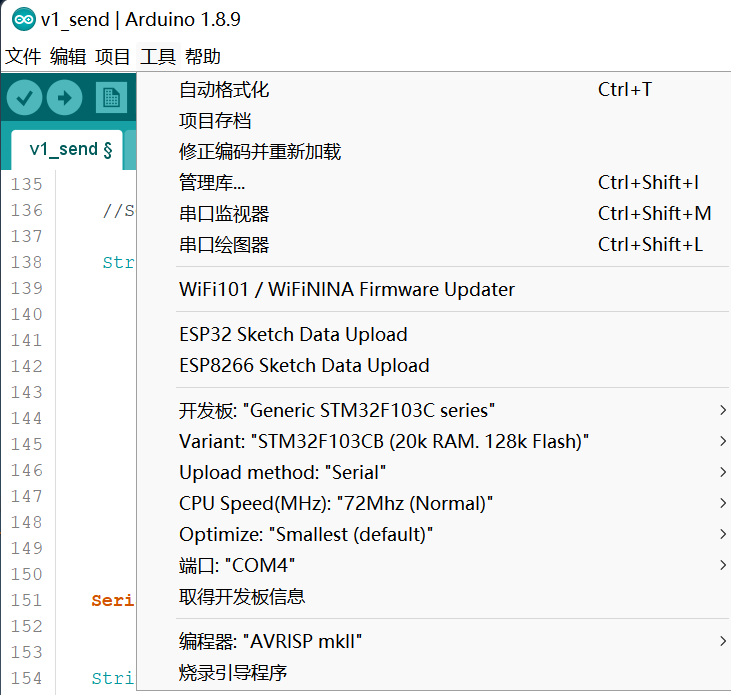Click the Verify checkmark button
731x695 pixels.
point(24,97)
